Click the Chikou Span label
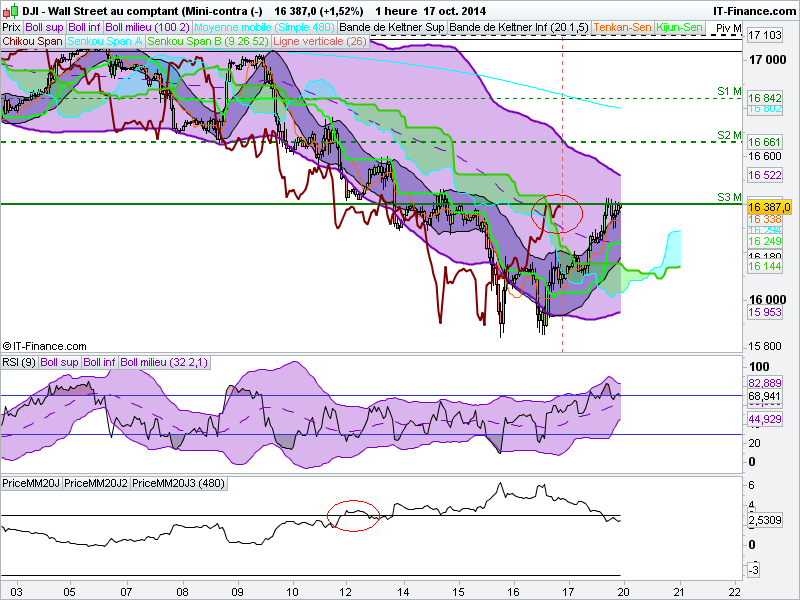800x600 pixels. (x=33, y=41)
